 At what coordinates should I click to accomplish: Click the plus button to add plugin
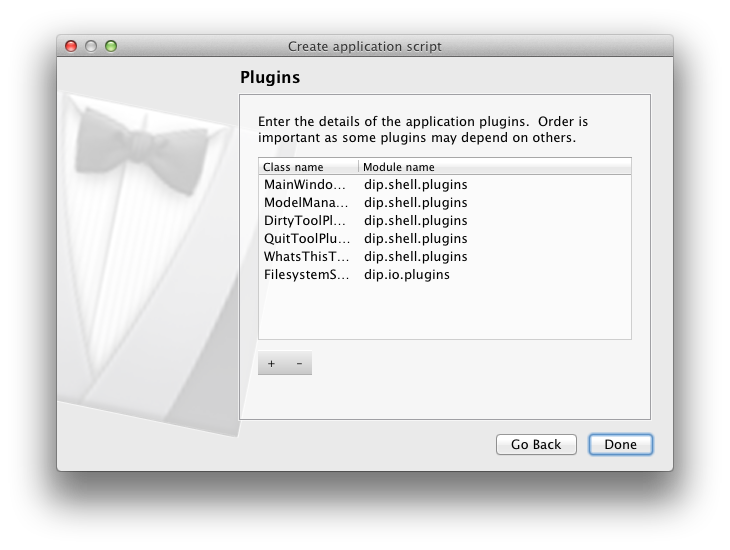pyautogui.click(x=271, y=363)
